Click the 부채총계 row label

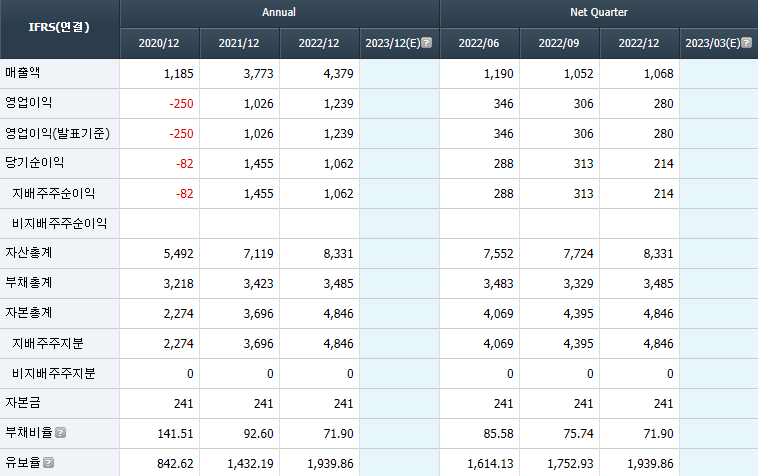pos(29,283)
